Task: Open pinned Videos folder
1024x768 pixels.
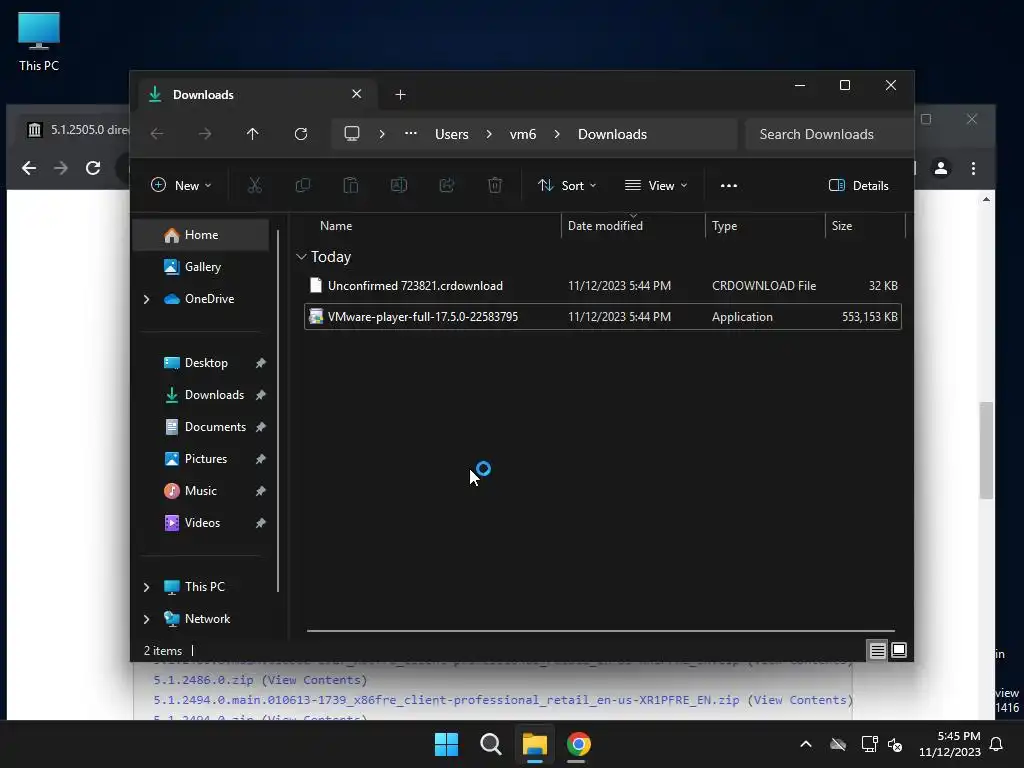Action: click(x=201, y=523)
